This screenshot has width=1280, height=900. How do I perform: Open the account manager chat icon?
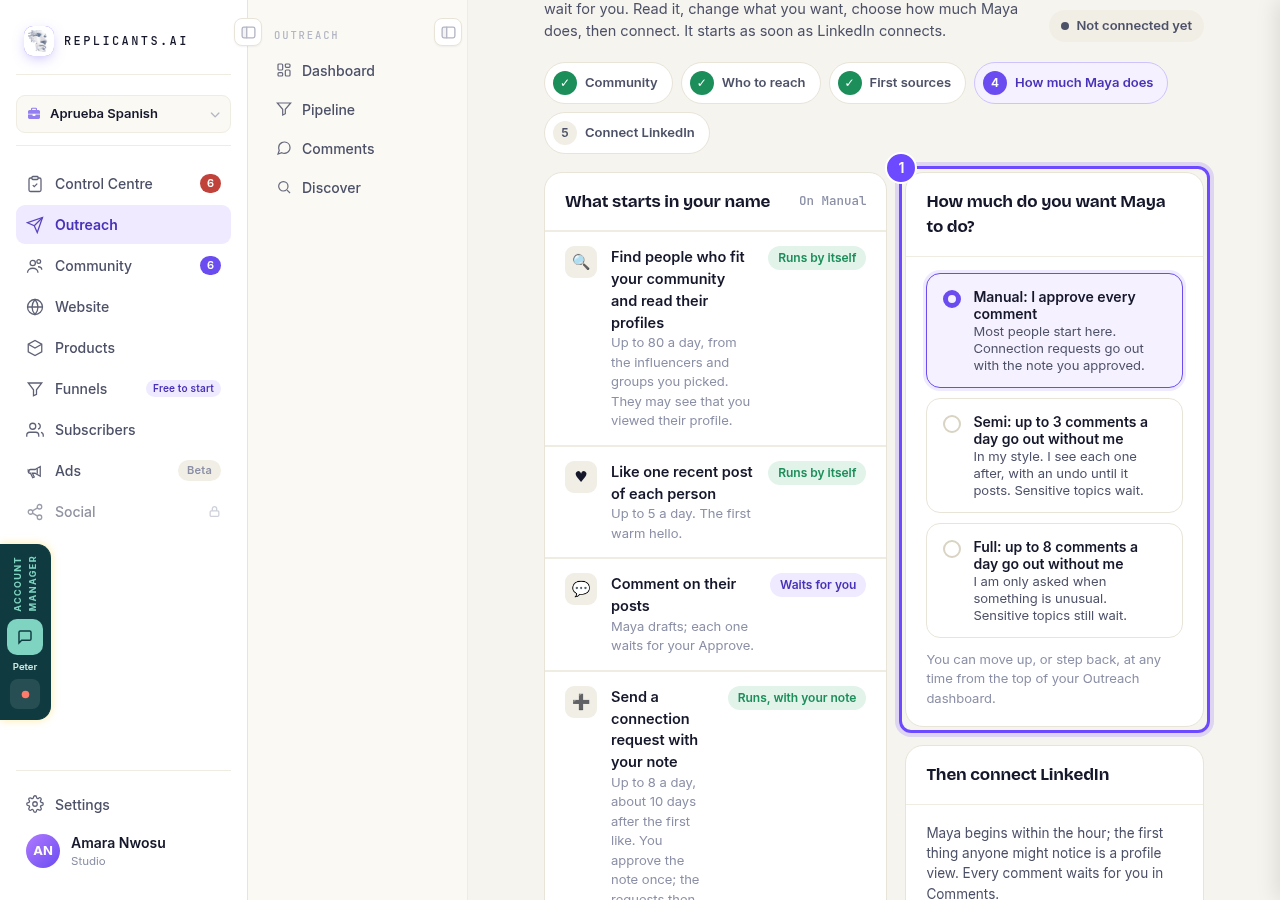pyautogui.click(x=25, y=637)
